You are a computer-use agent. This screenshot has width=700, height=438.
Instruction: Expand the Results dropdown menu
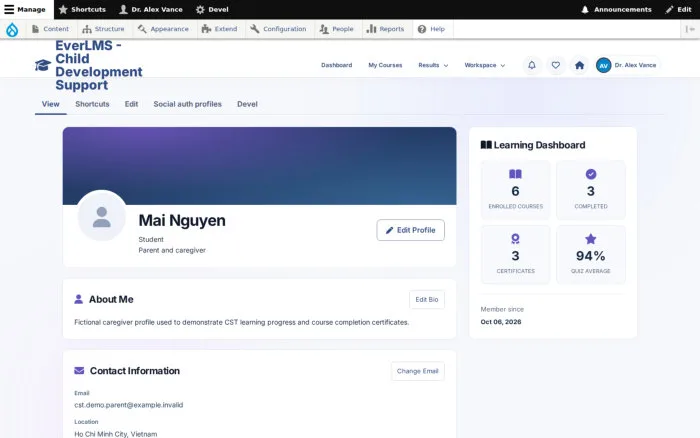pos(433,65)
